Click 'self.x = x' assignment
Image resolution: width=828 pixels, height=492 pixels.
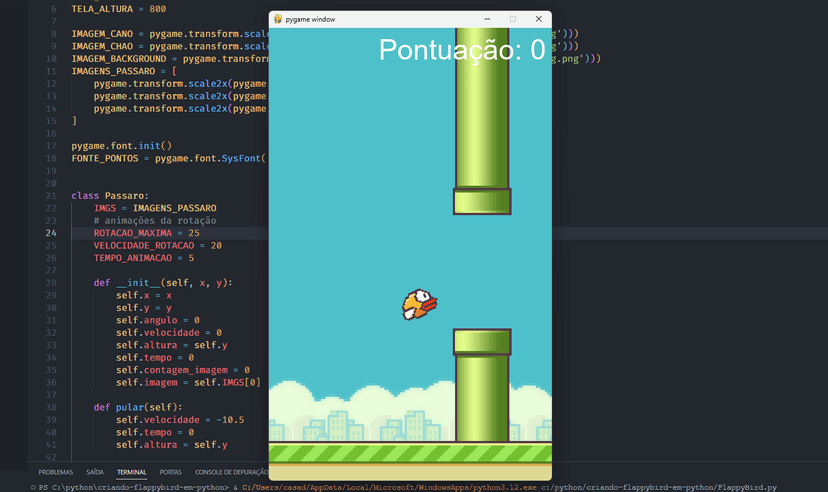(x=144, y=296)
